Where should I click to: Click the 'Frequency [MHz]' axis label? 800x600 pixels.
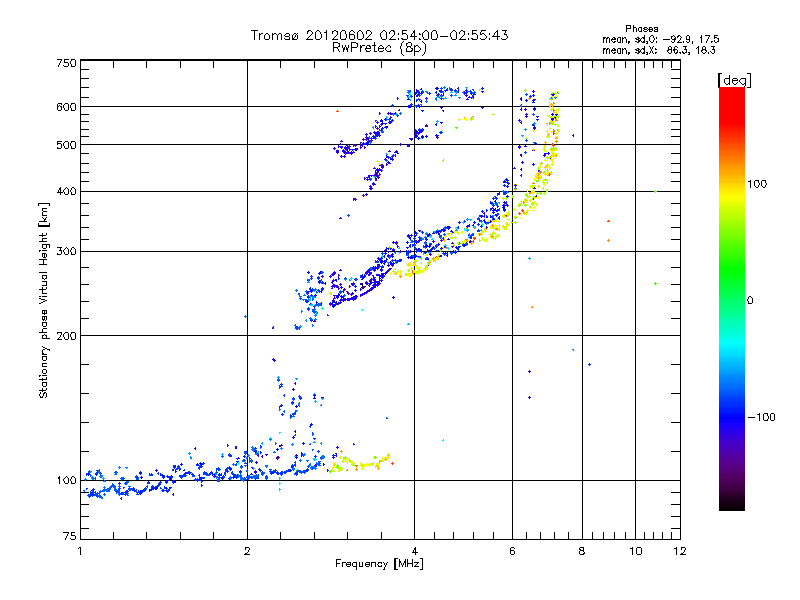(x=379, y=564)
